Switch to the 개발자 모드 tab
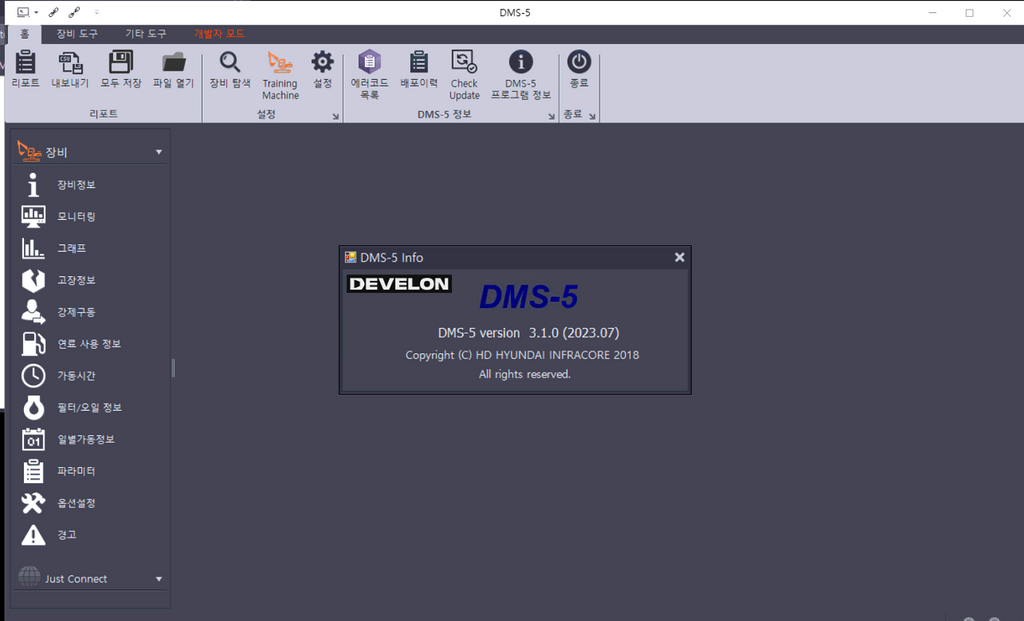The width and height of the screenshot is (1024, 621). pyautogui.click(x=219, y=34)
